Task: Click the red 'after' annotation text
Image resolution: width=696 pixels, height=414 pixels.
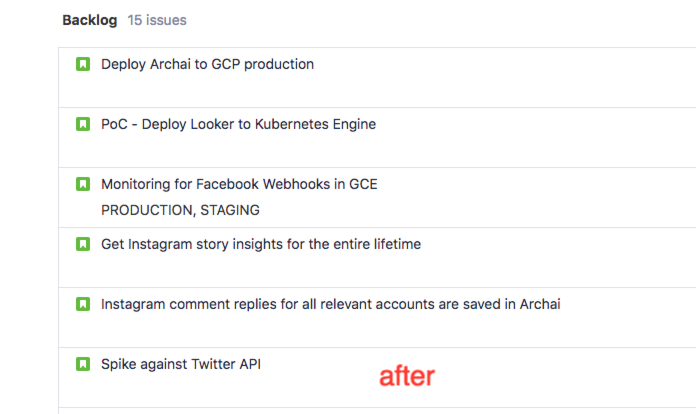Action: click(407, 376)
